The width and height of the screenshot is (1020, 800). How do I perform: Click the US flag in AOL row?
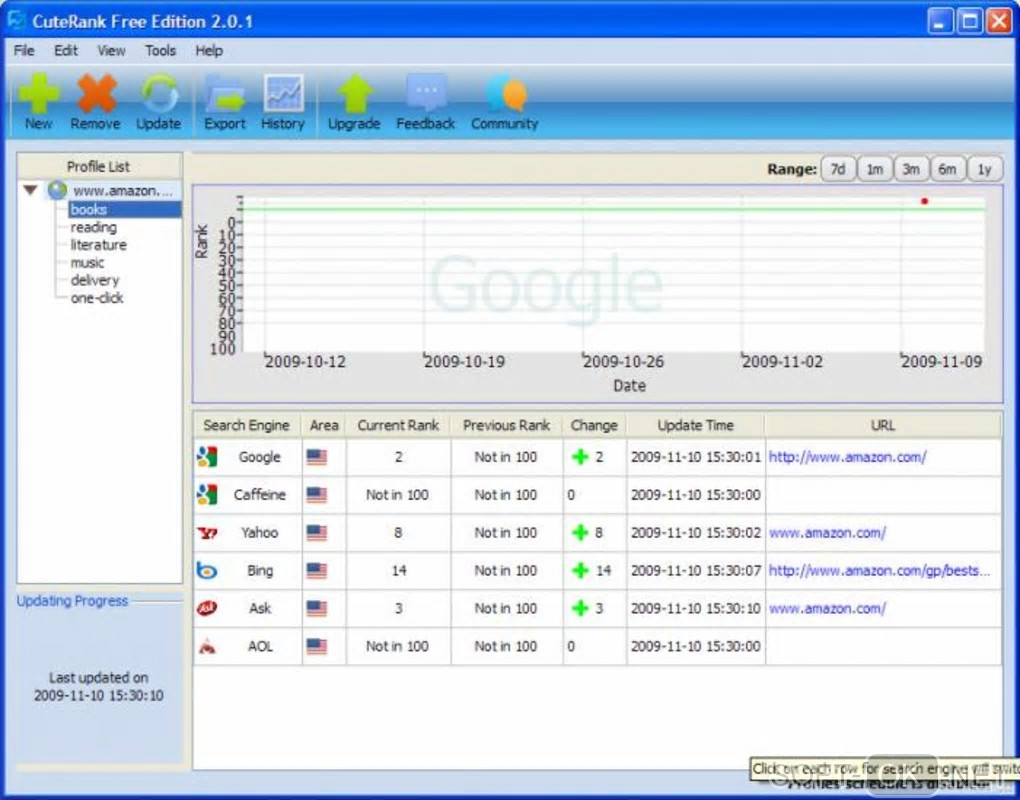[317, 646]
